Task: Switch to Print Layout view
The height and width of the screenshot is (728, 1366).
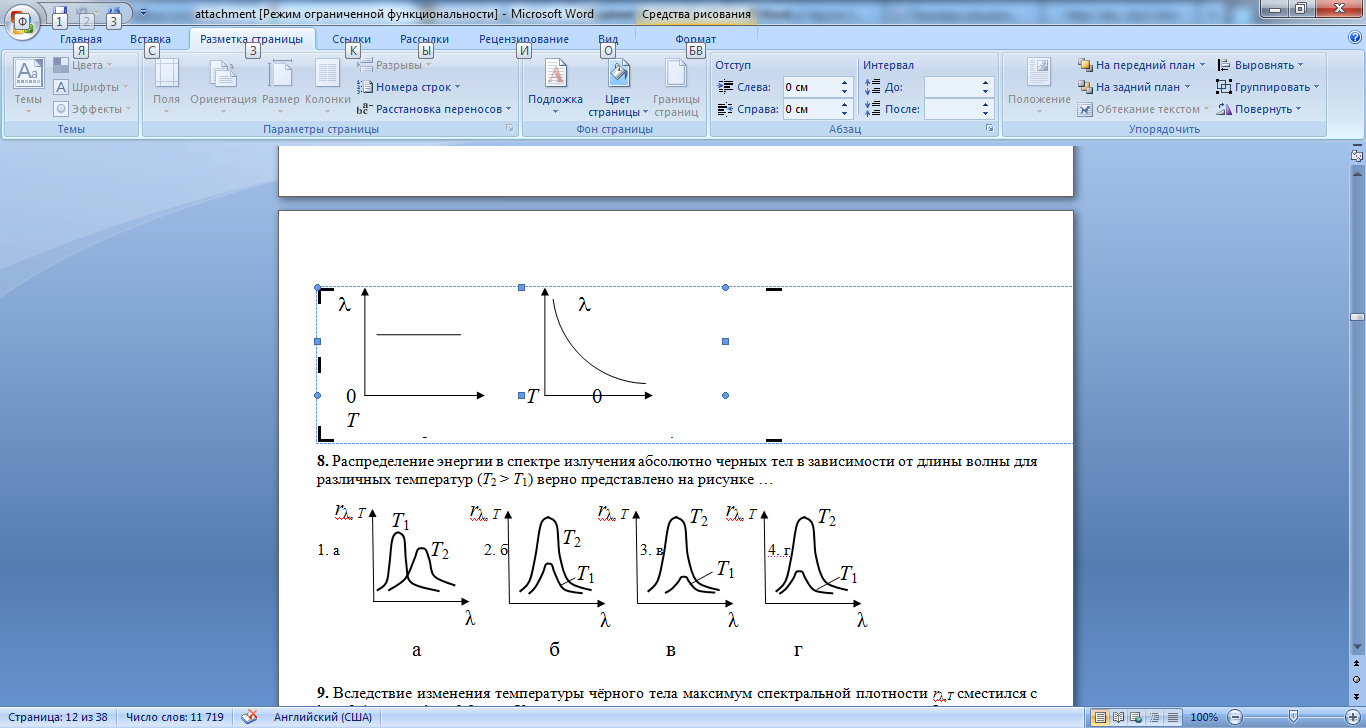Action: pos(1100,717)
